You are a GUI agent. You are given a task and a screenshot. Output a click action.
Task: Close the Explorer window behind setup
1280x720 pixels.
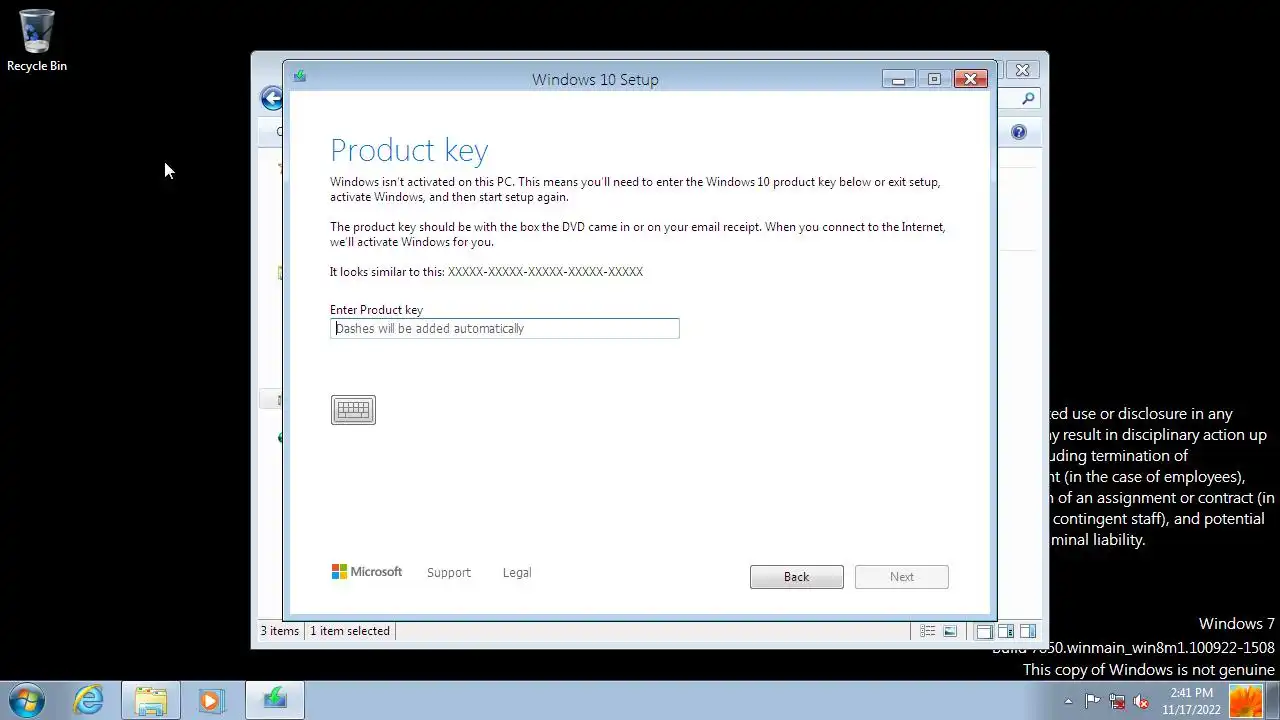(x=1022, y=70)
